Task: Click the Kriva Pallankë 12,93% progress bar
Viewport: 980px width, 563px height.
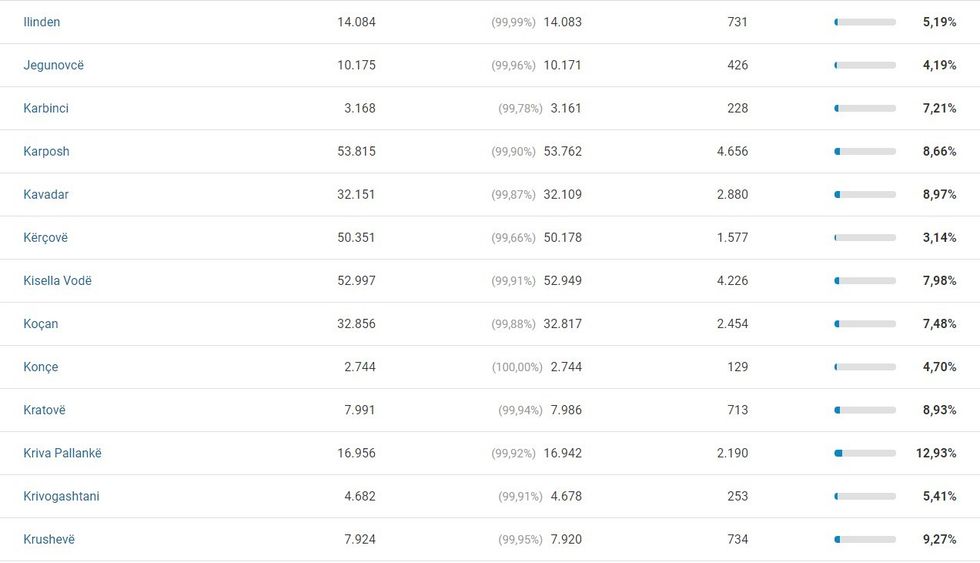Action: tap(865, 453)
